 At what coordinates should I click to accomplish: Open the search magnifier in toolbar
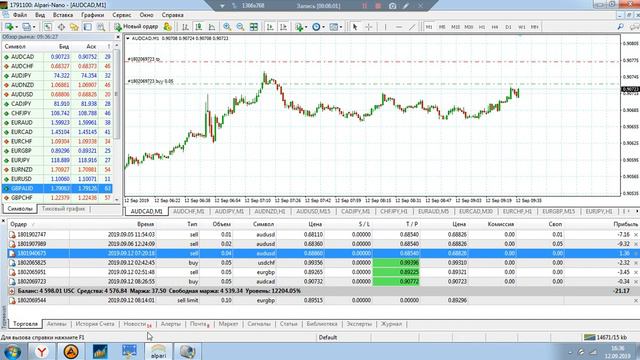[620, 27]
